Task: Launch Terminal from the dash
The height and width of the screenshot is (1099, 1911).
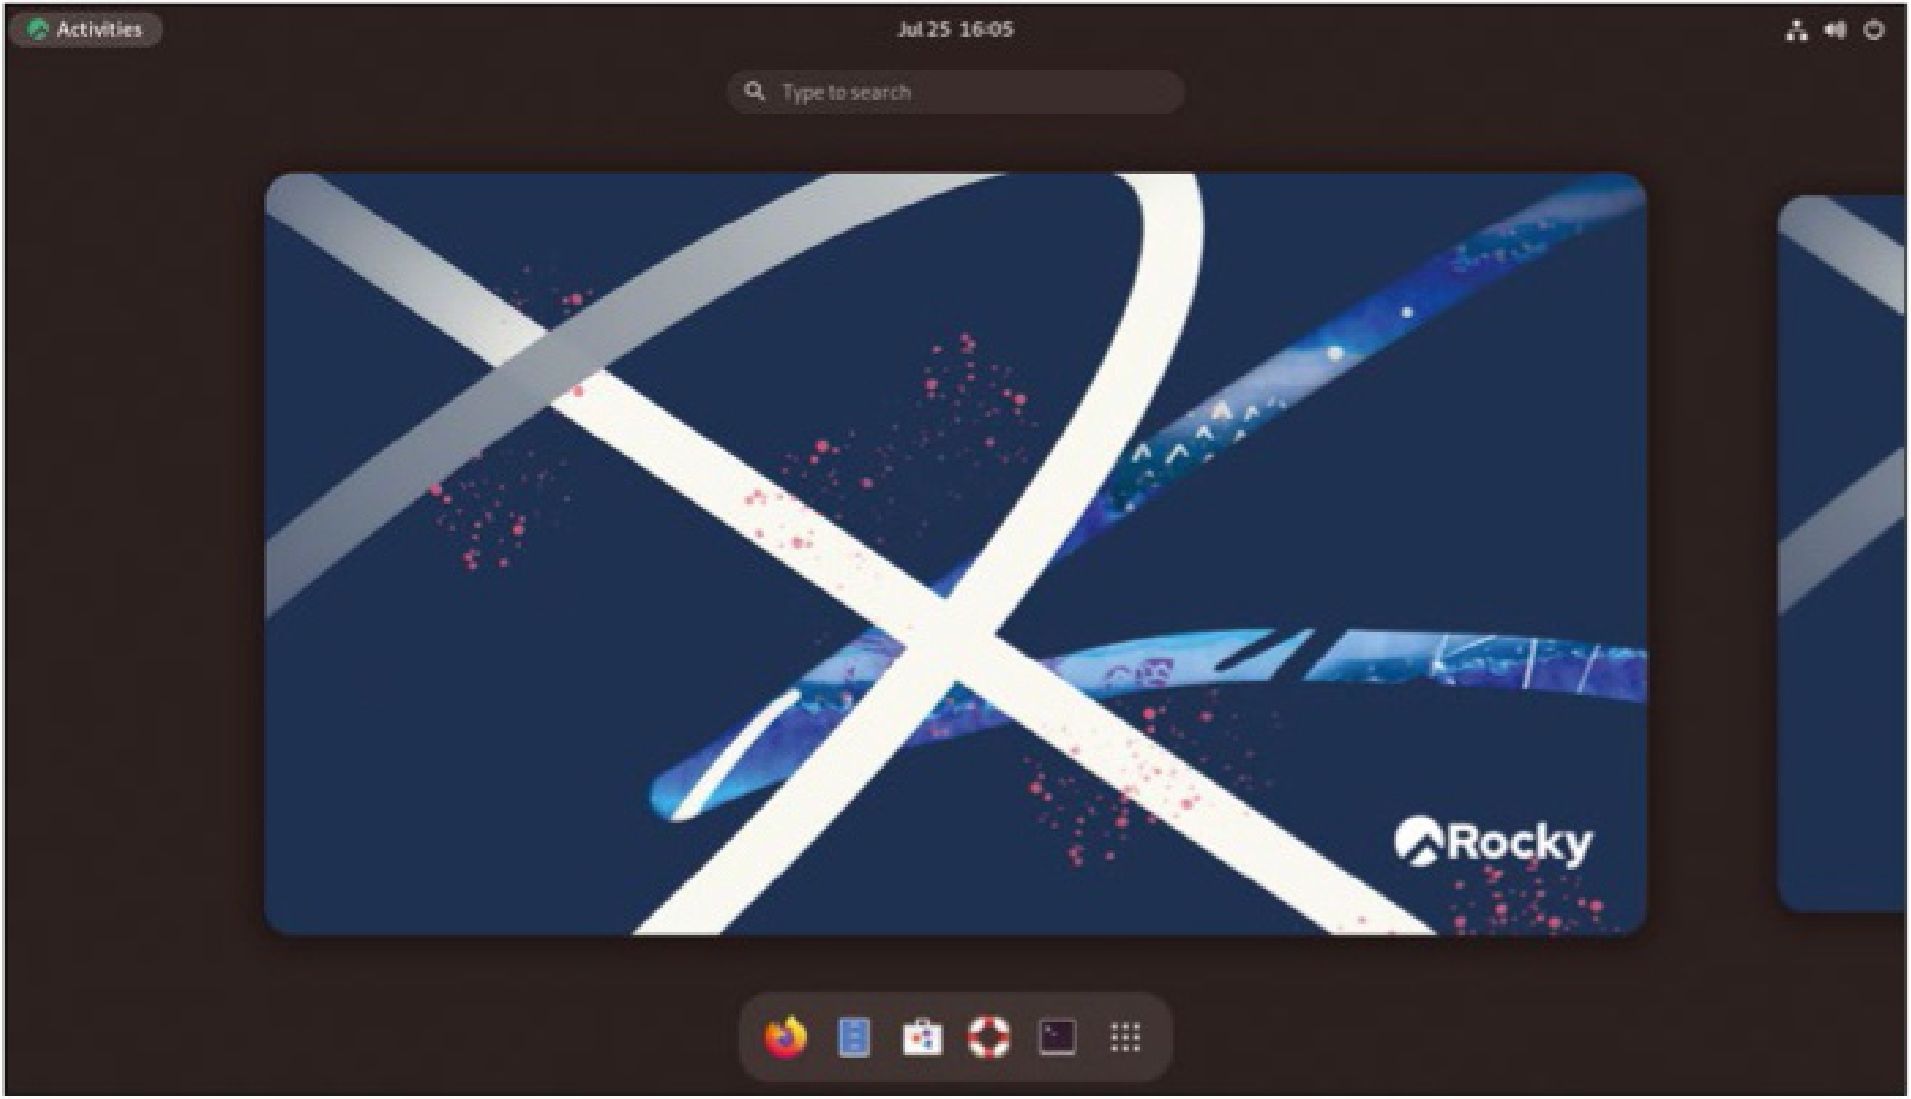Action: tap(1057, 1038)
